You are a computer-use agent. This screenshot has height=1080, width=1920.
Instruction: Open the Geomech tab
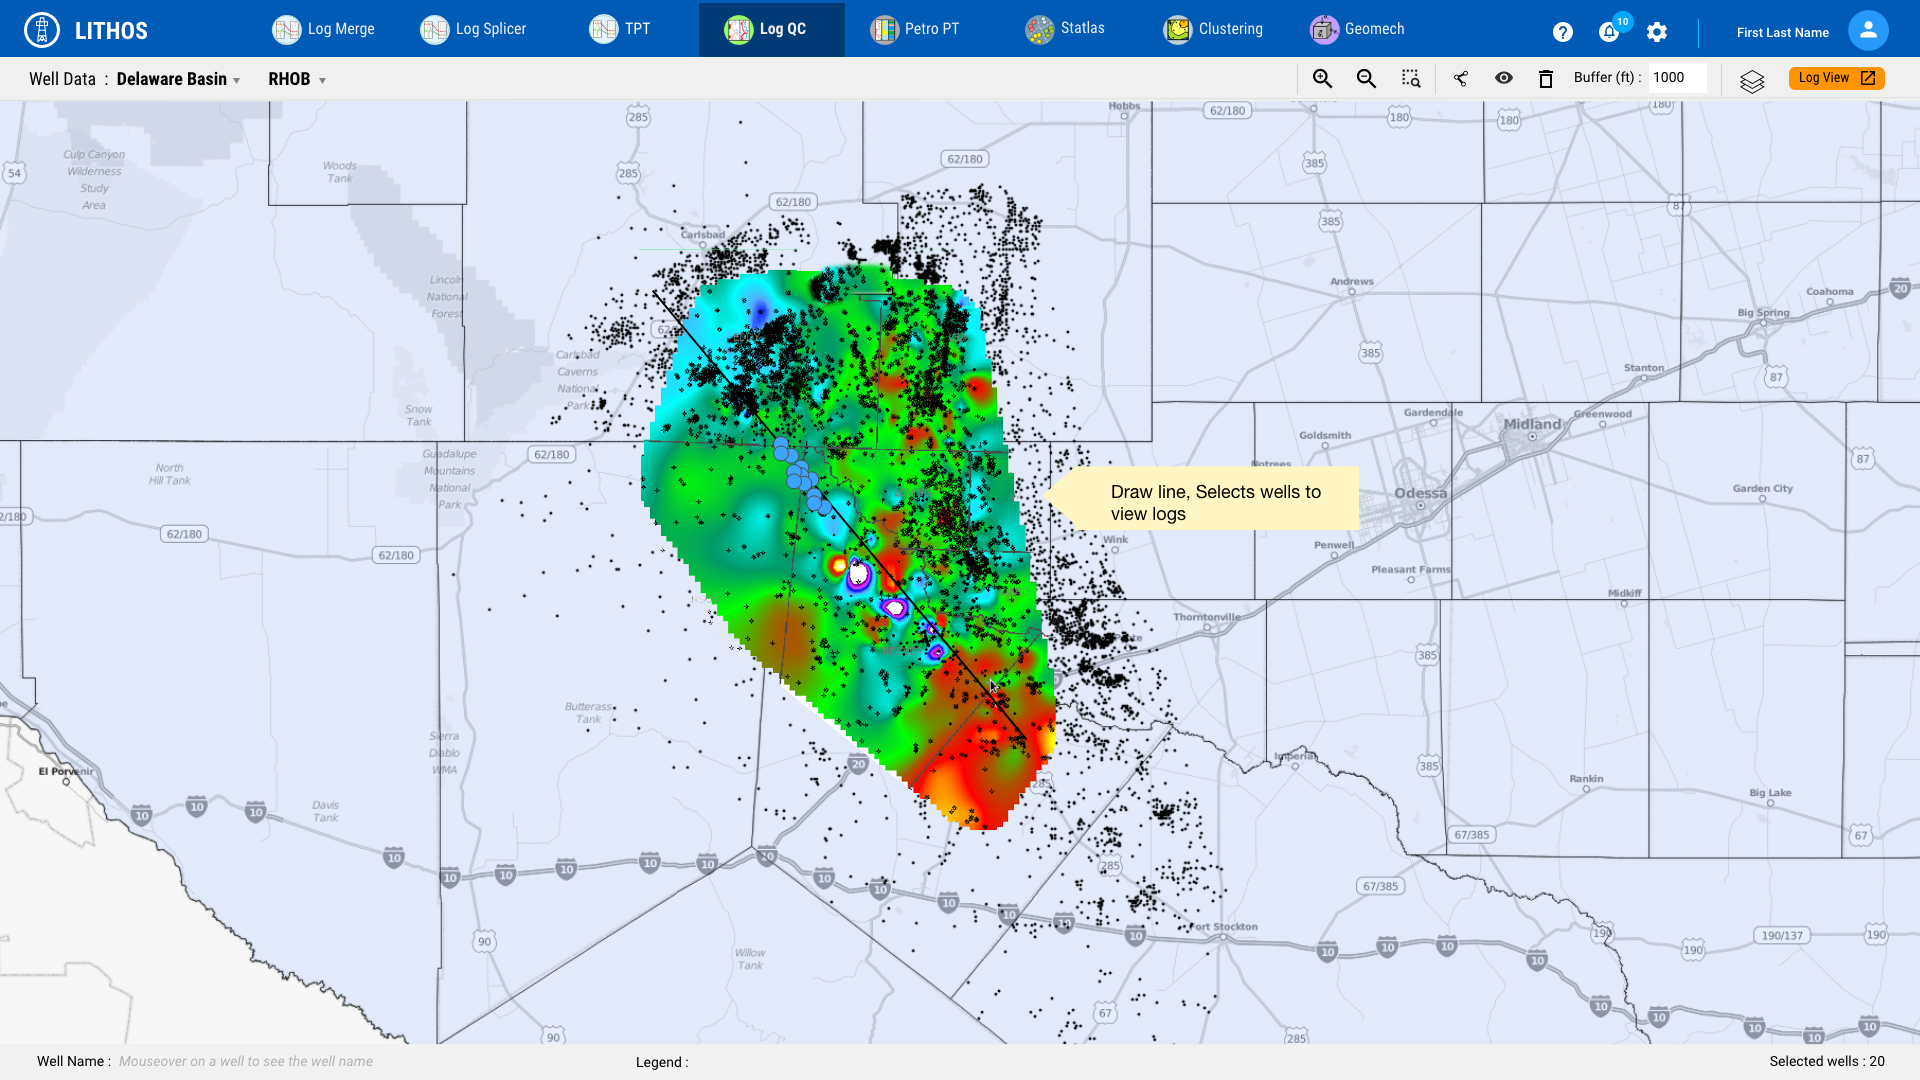(x=1357, y=29)
